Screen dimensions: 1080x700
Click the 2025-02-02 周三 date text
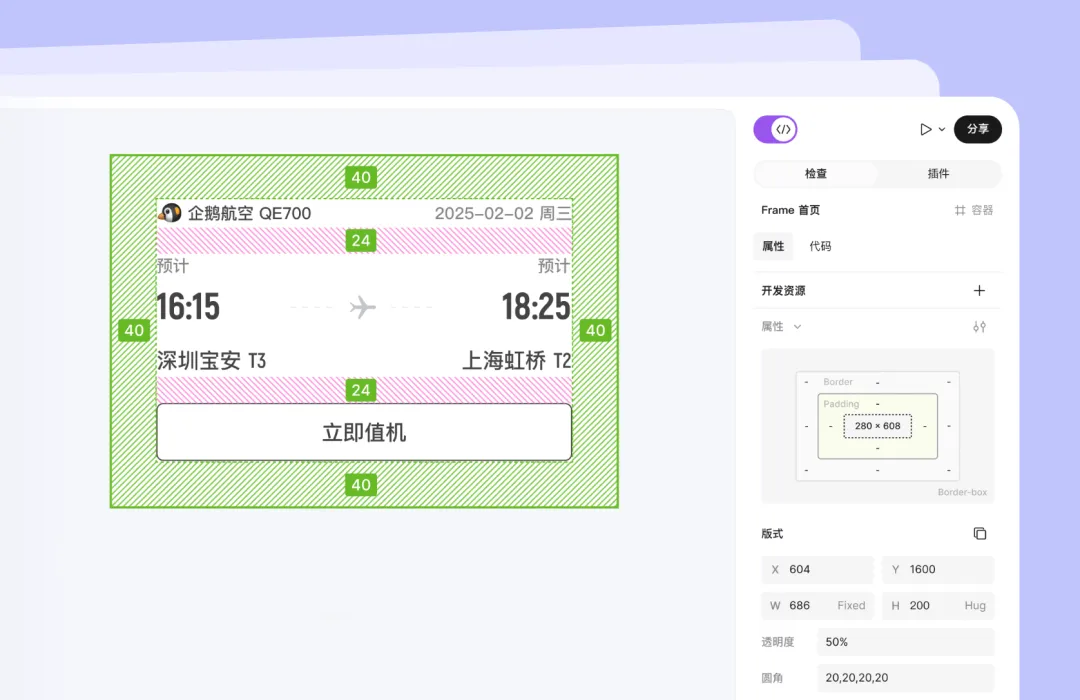click(x=503, y=214)
